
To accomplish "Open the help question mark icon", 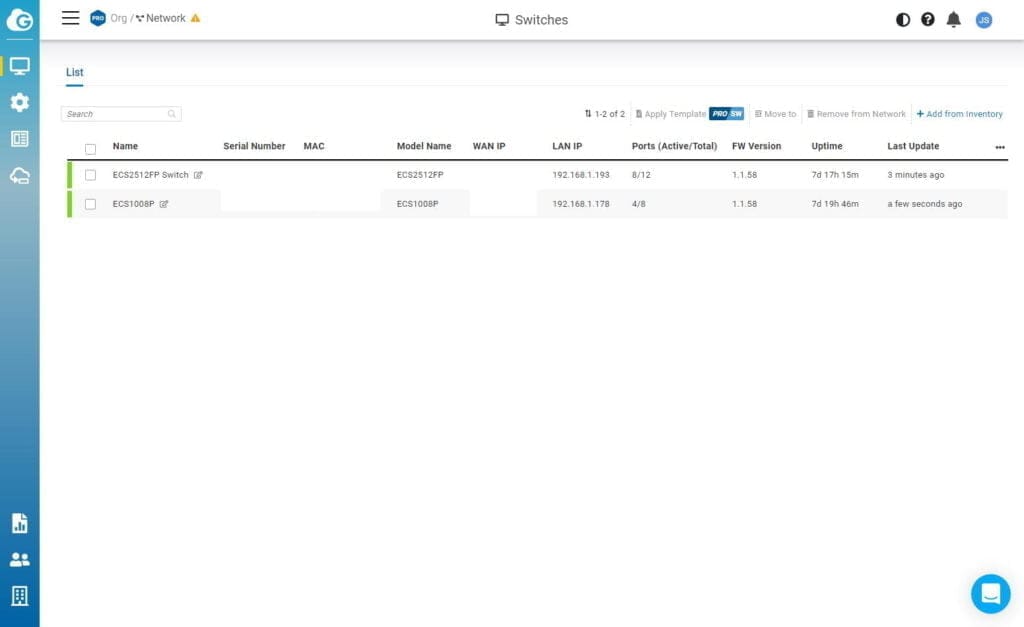I will point(928,19).
